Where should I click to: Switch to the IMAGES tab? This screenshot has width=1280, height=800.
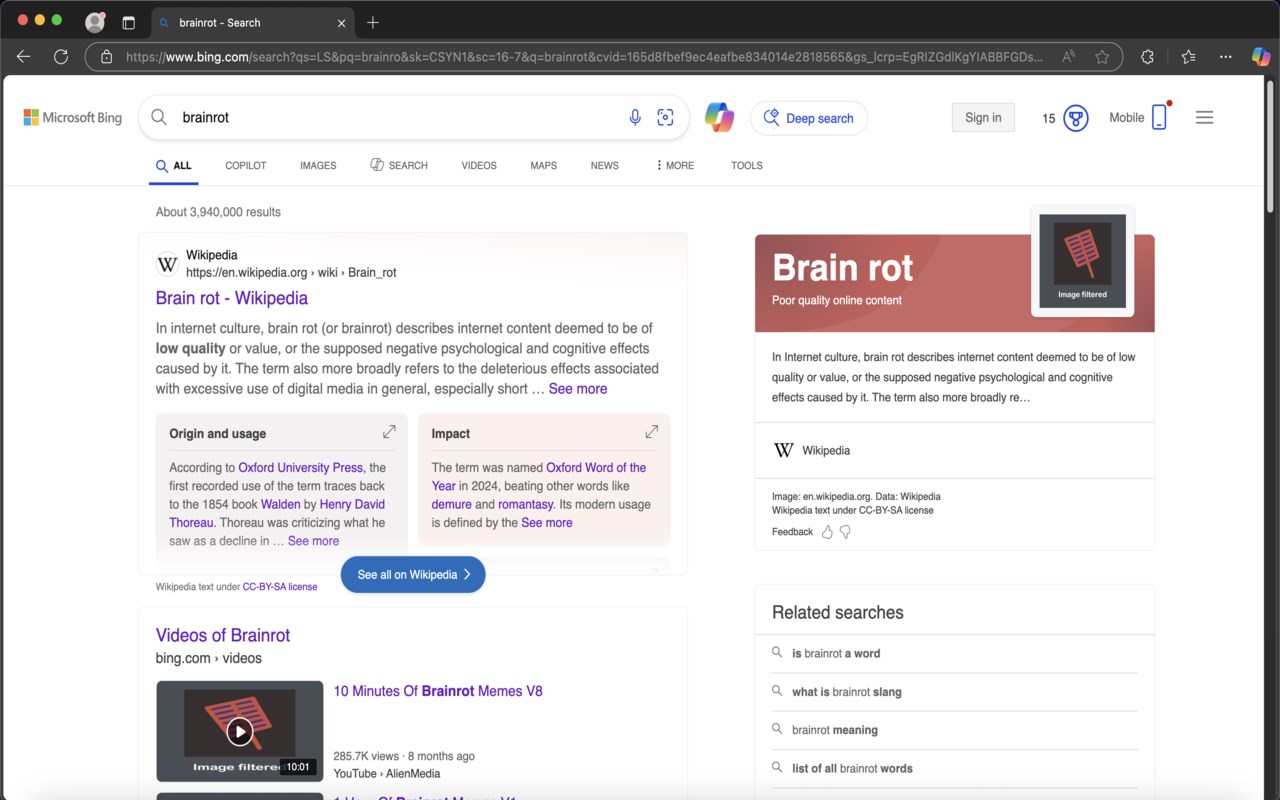click(x=318, y=165)
